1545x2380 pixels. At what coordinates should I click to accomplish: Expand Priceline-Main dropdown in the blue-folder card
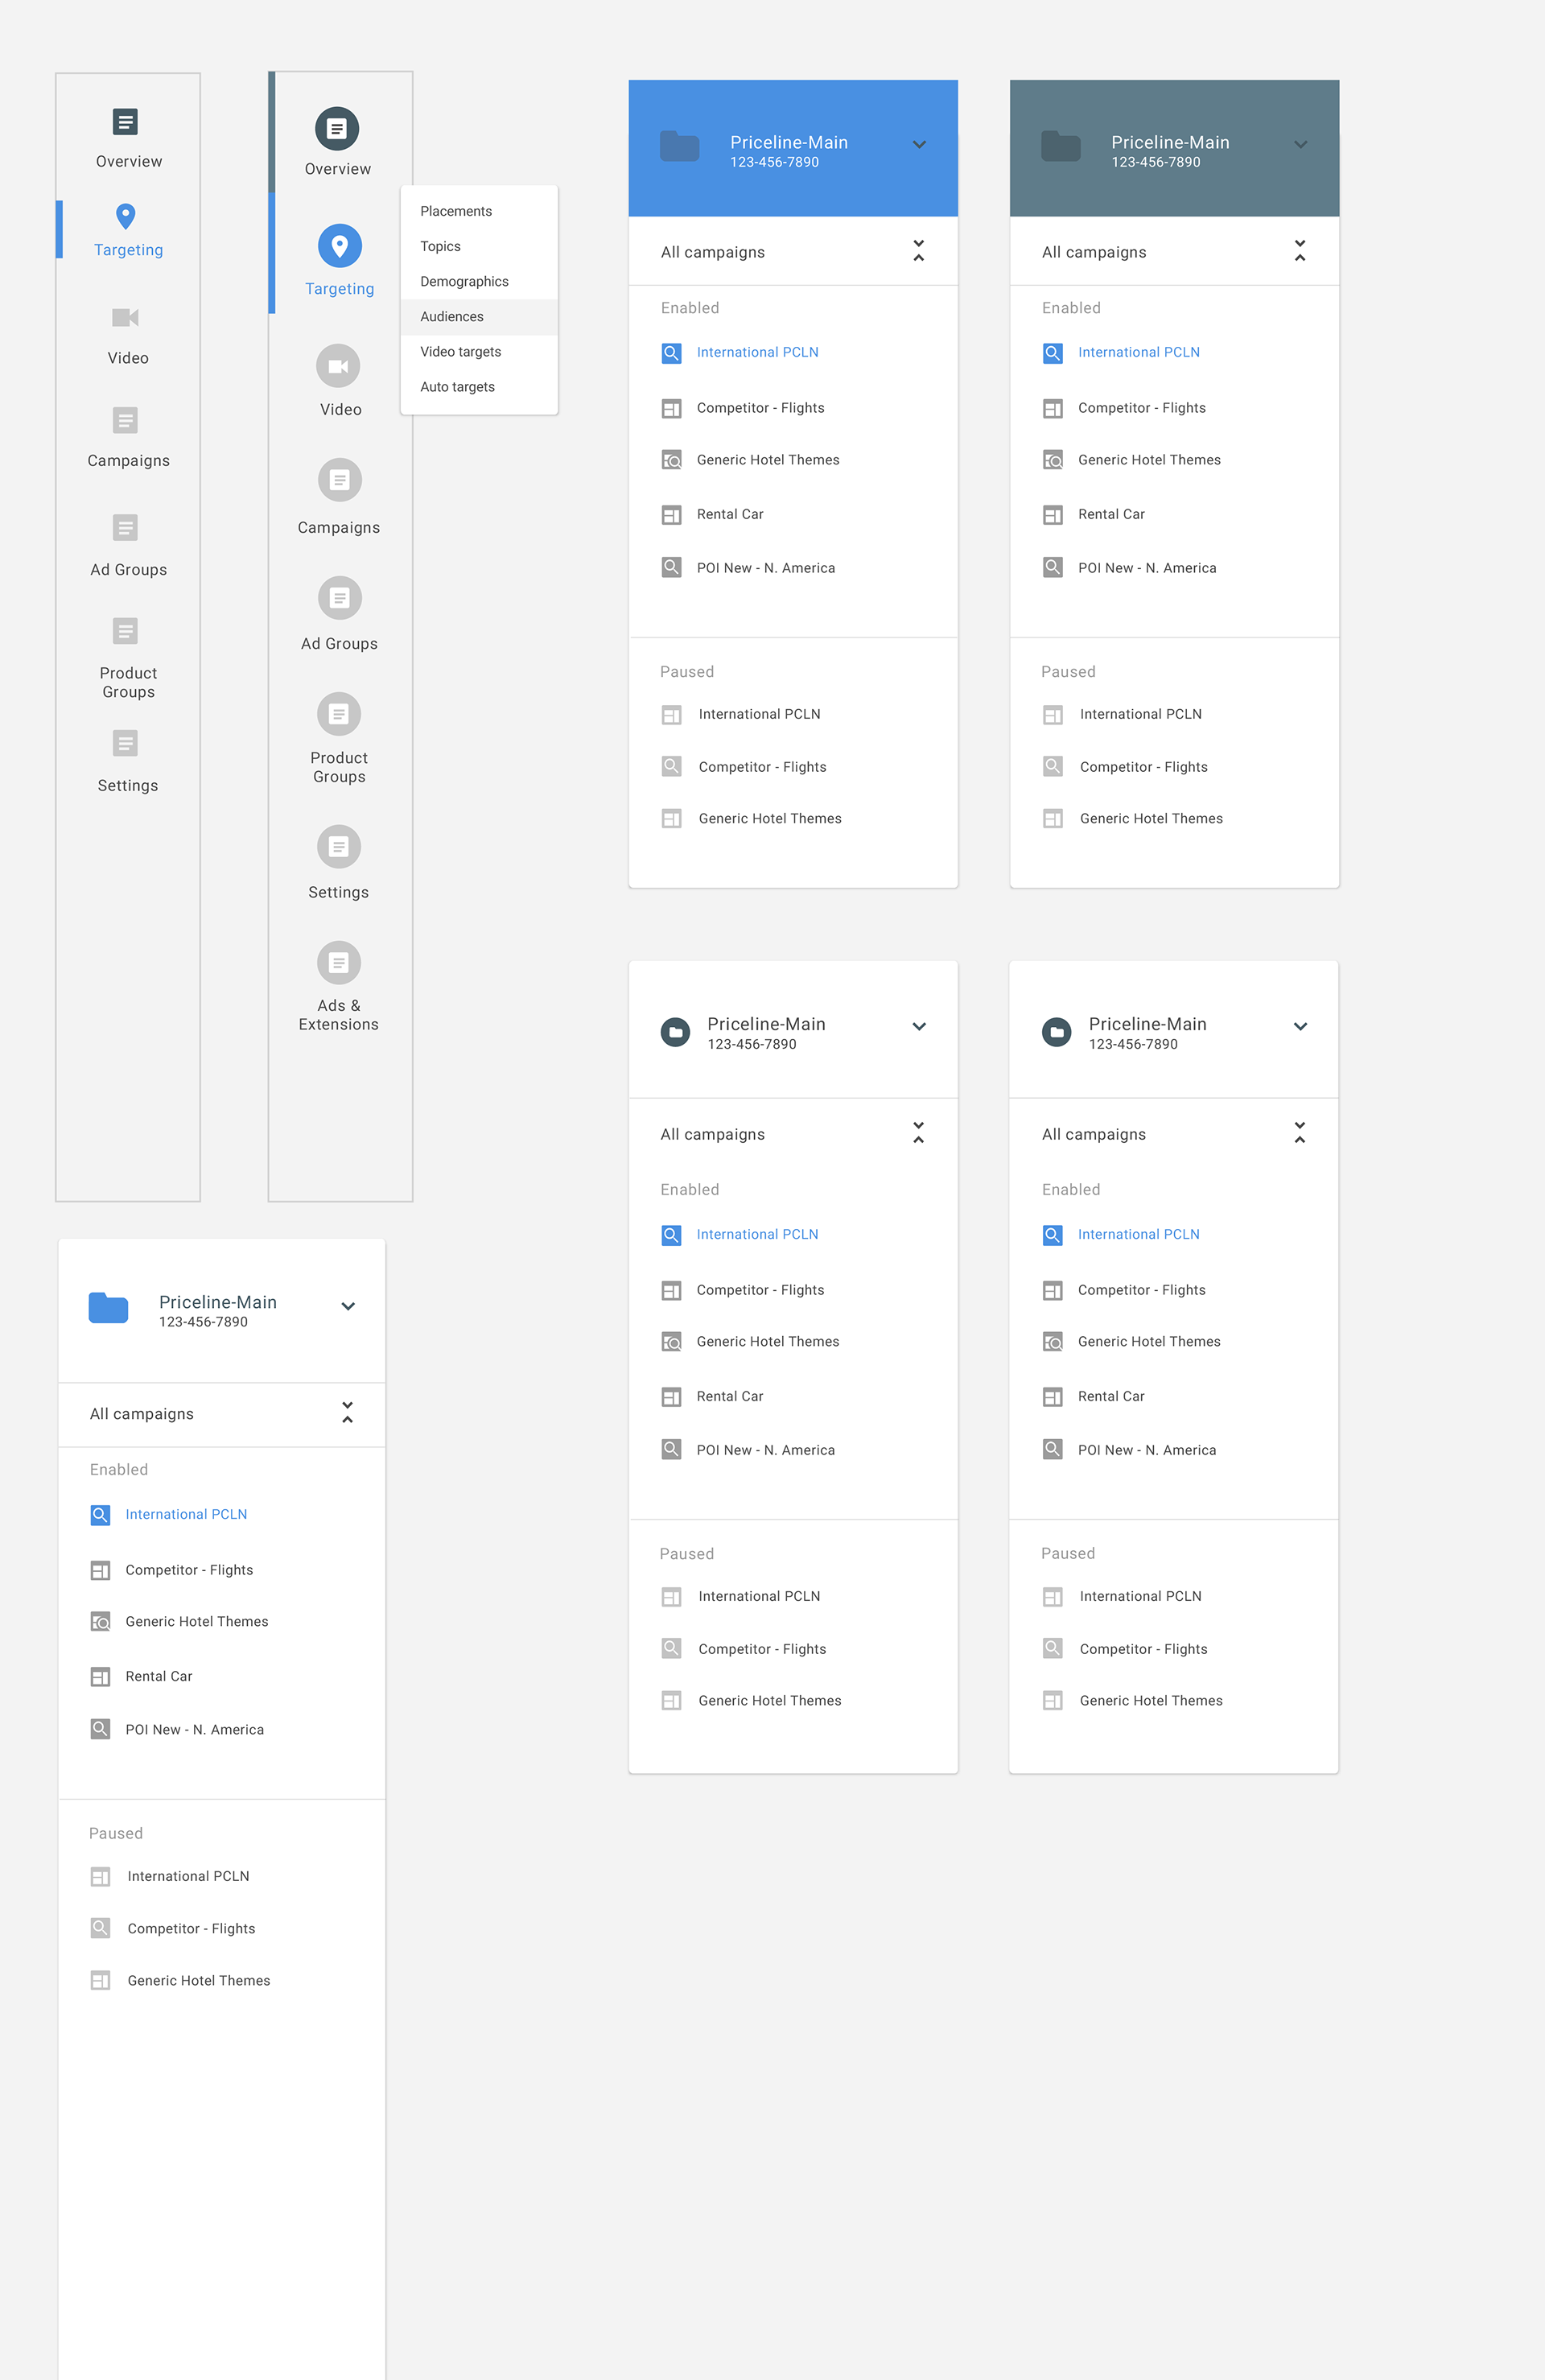[348, 1306]
